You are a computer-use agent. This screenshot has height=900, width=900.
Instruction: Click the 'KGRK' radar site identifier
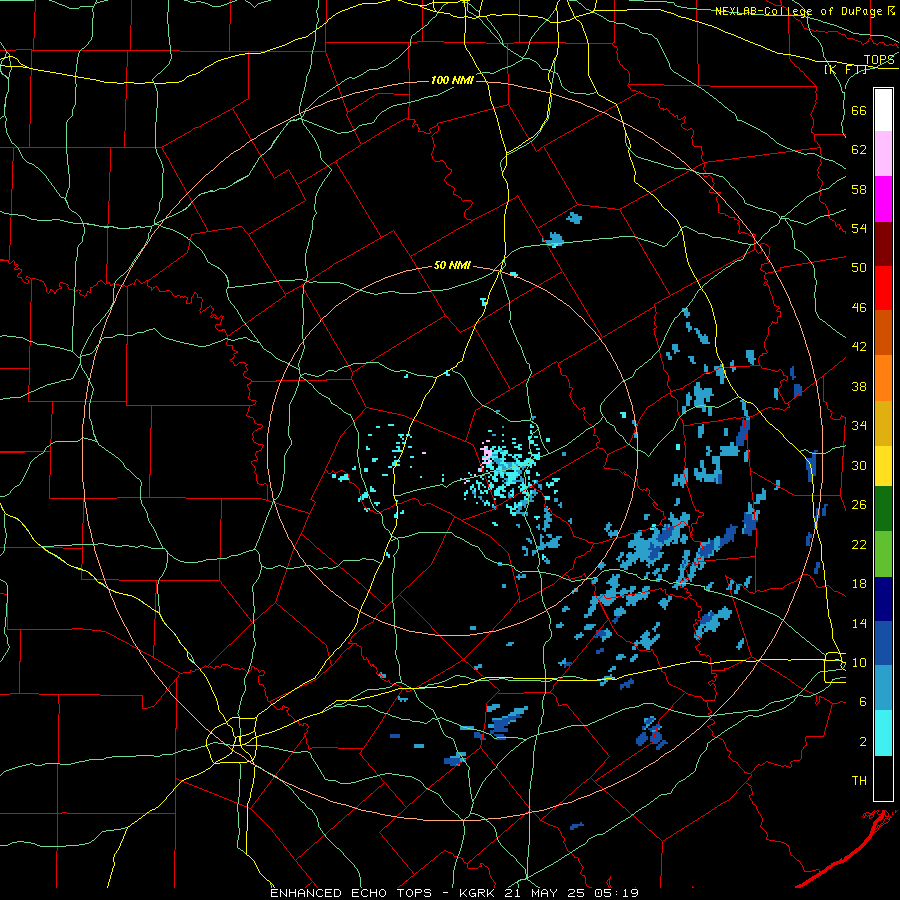(479, 893)
